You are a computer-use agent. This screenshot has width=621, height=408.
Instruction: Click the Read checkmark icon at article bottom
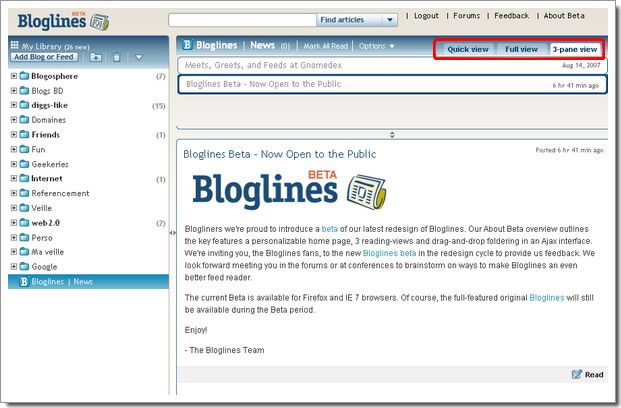577,374
